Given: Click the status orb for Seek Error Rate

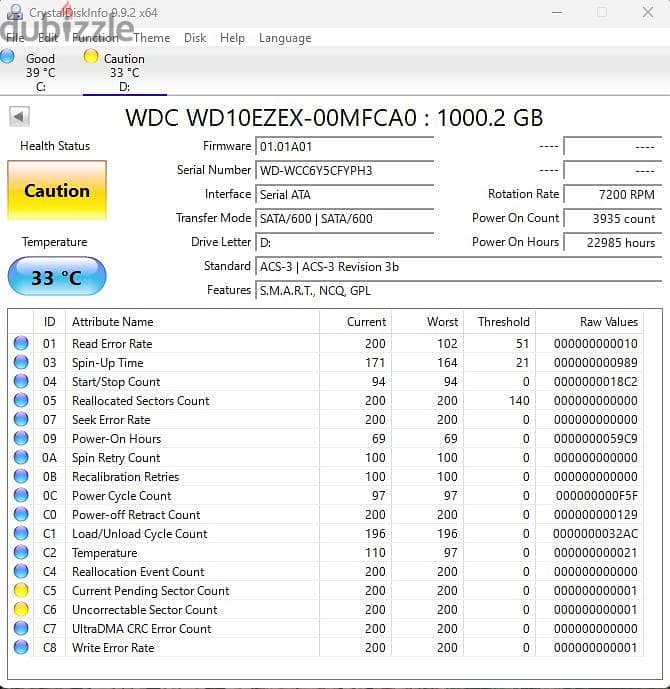Looking at the screenshot, I should point(21,419).
